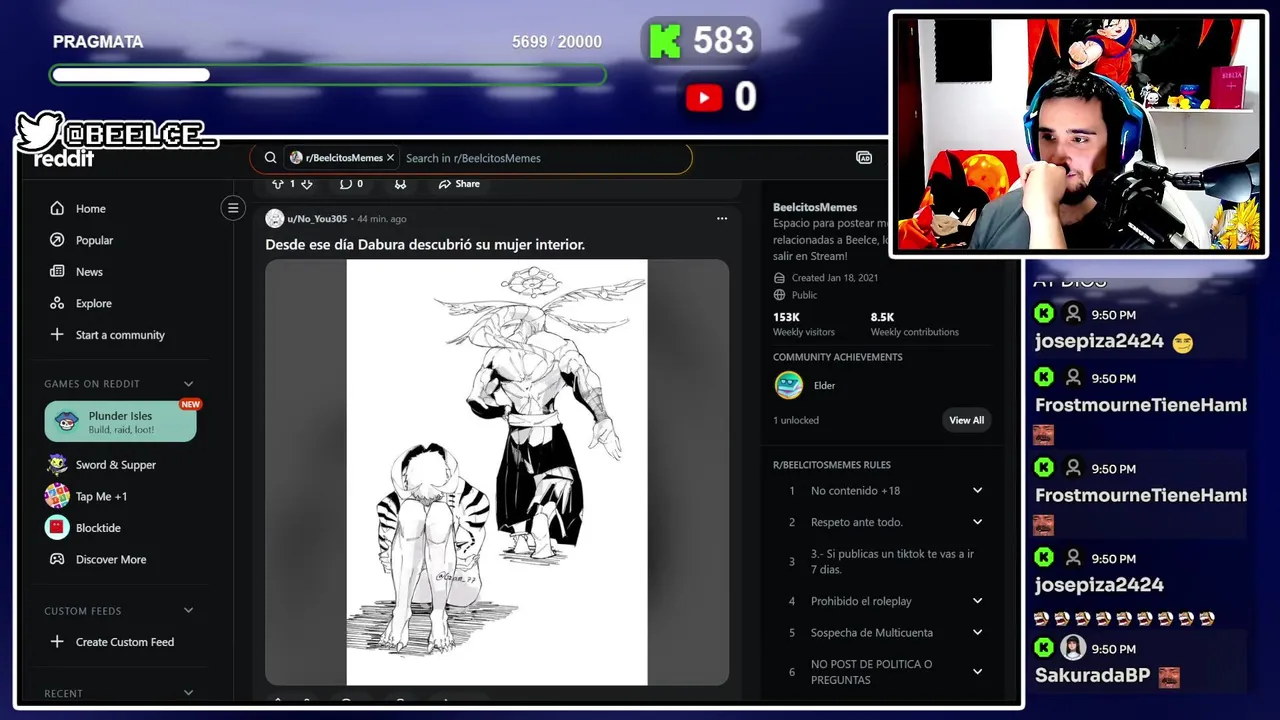Click rule 3 about publishing a tiktok

pyautogui.click(x=892, y=561)
